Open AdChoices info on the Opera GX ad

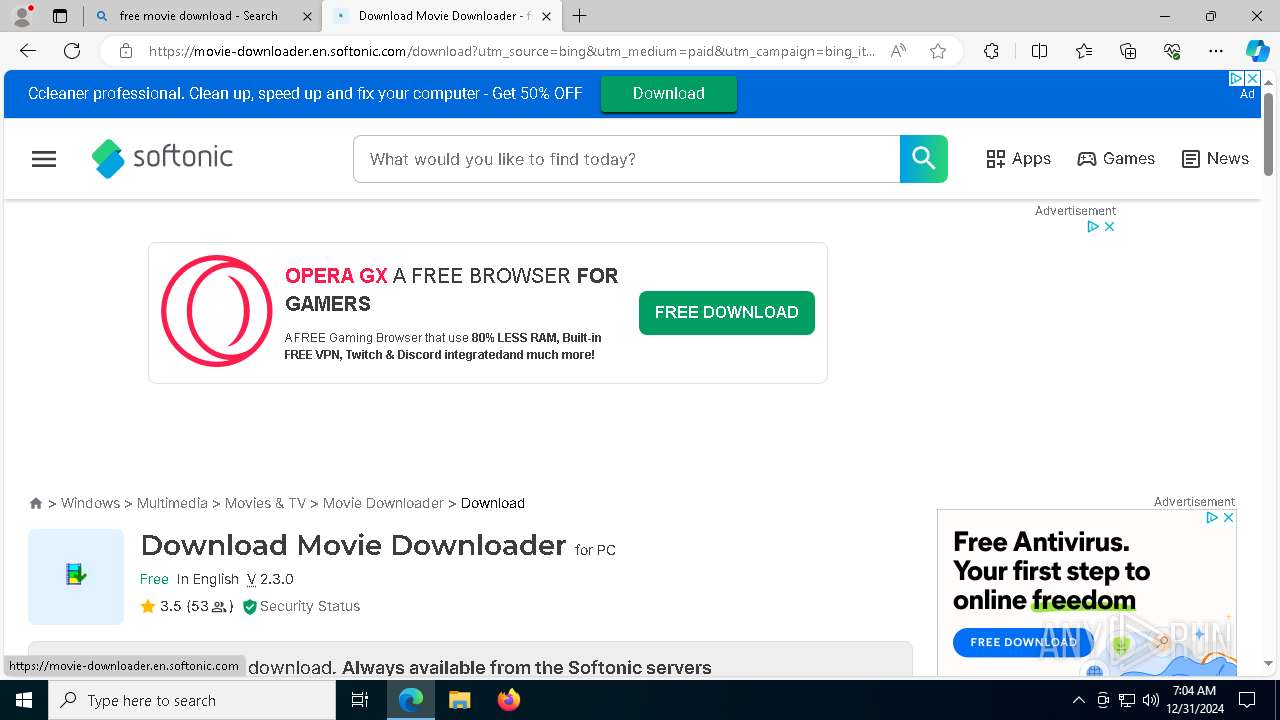coord(1093,227)
